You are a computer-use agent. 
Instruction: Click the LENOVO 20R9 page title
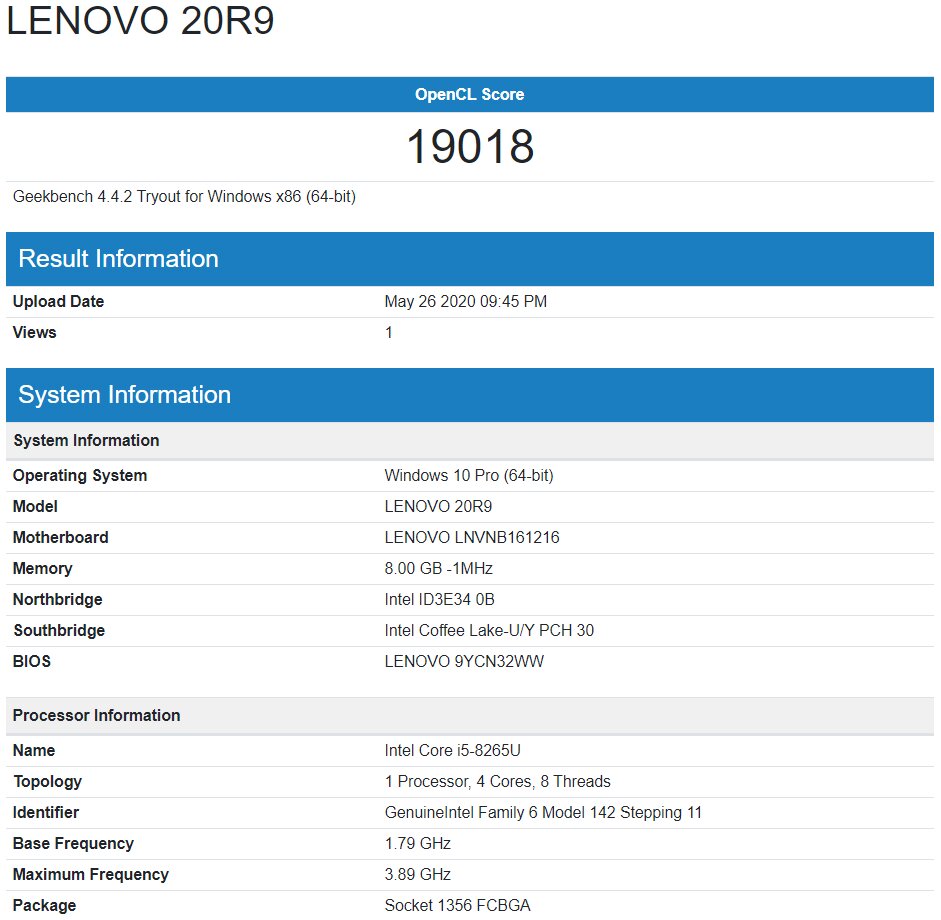click(x=140, y=20)
